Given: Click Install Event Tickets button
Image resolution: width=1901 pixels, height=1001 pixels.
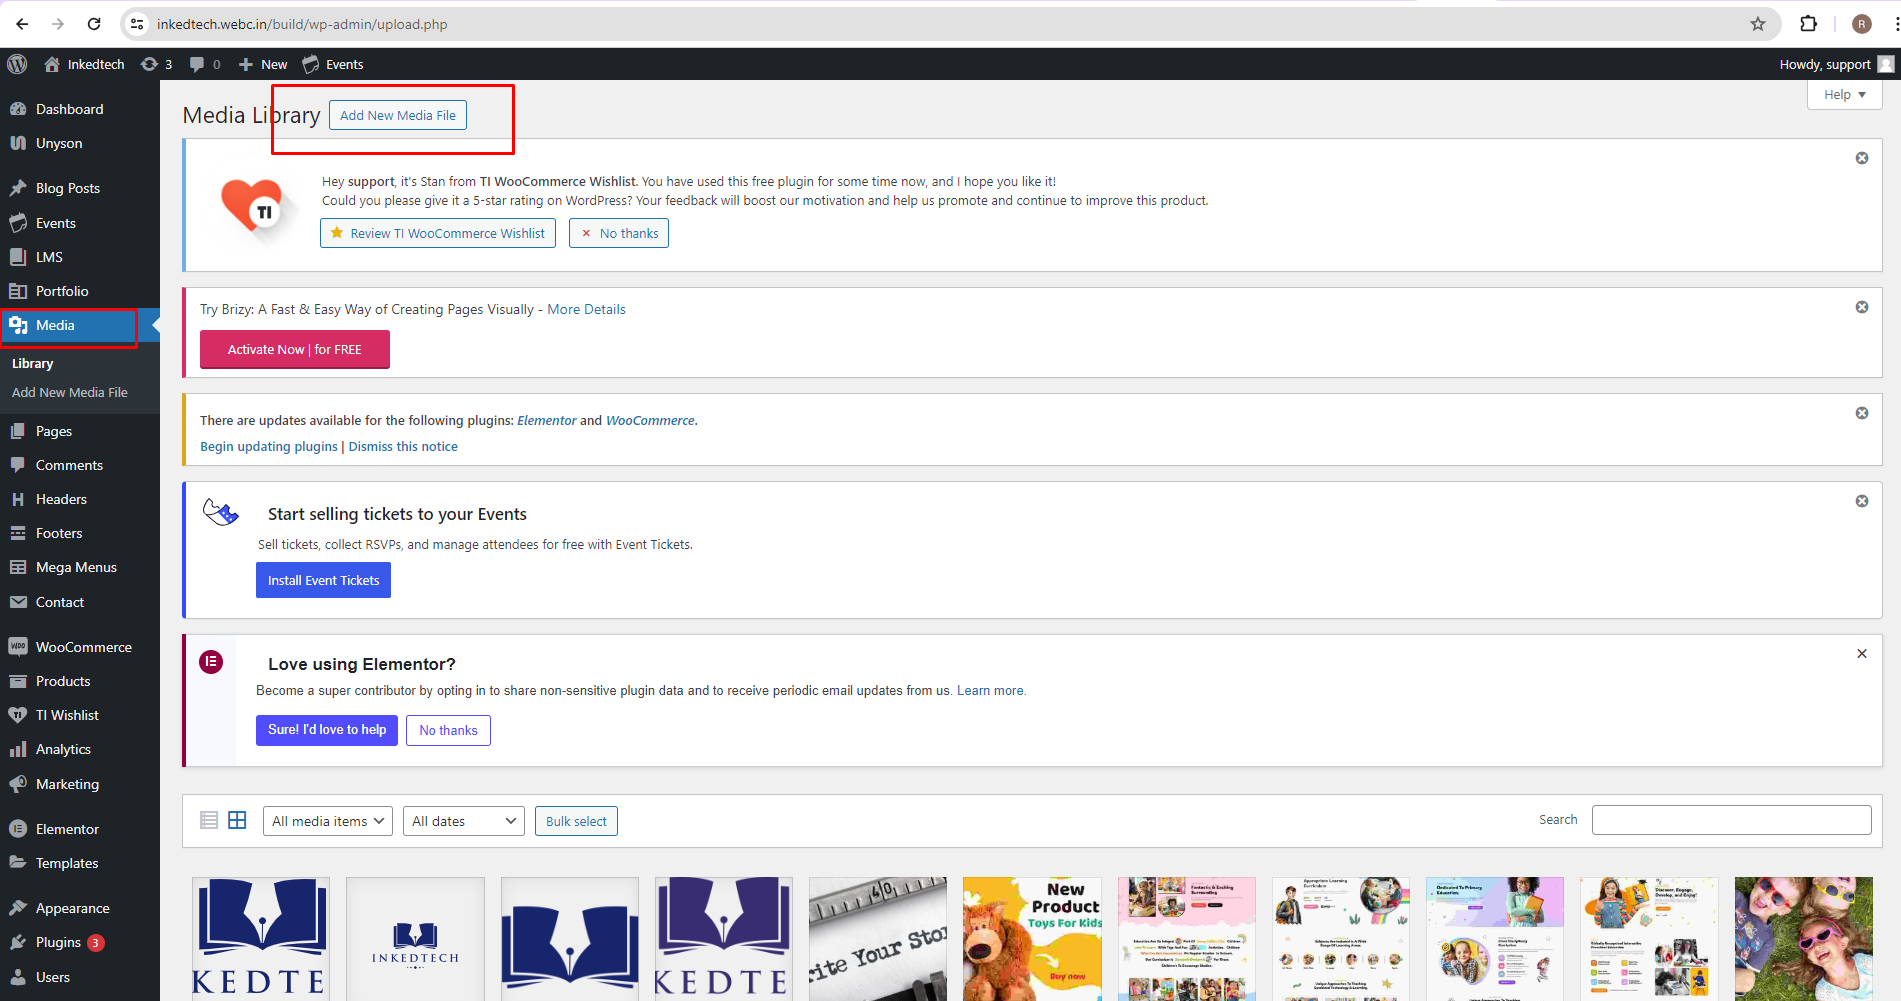Looking at the screenshot, I should click(x=323, y=580).
